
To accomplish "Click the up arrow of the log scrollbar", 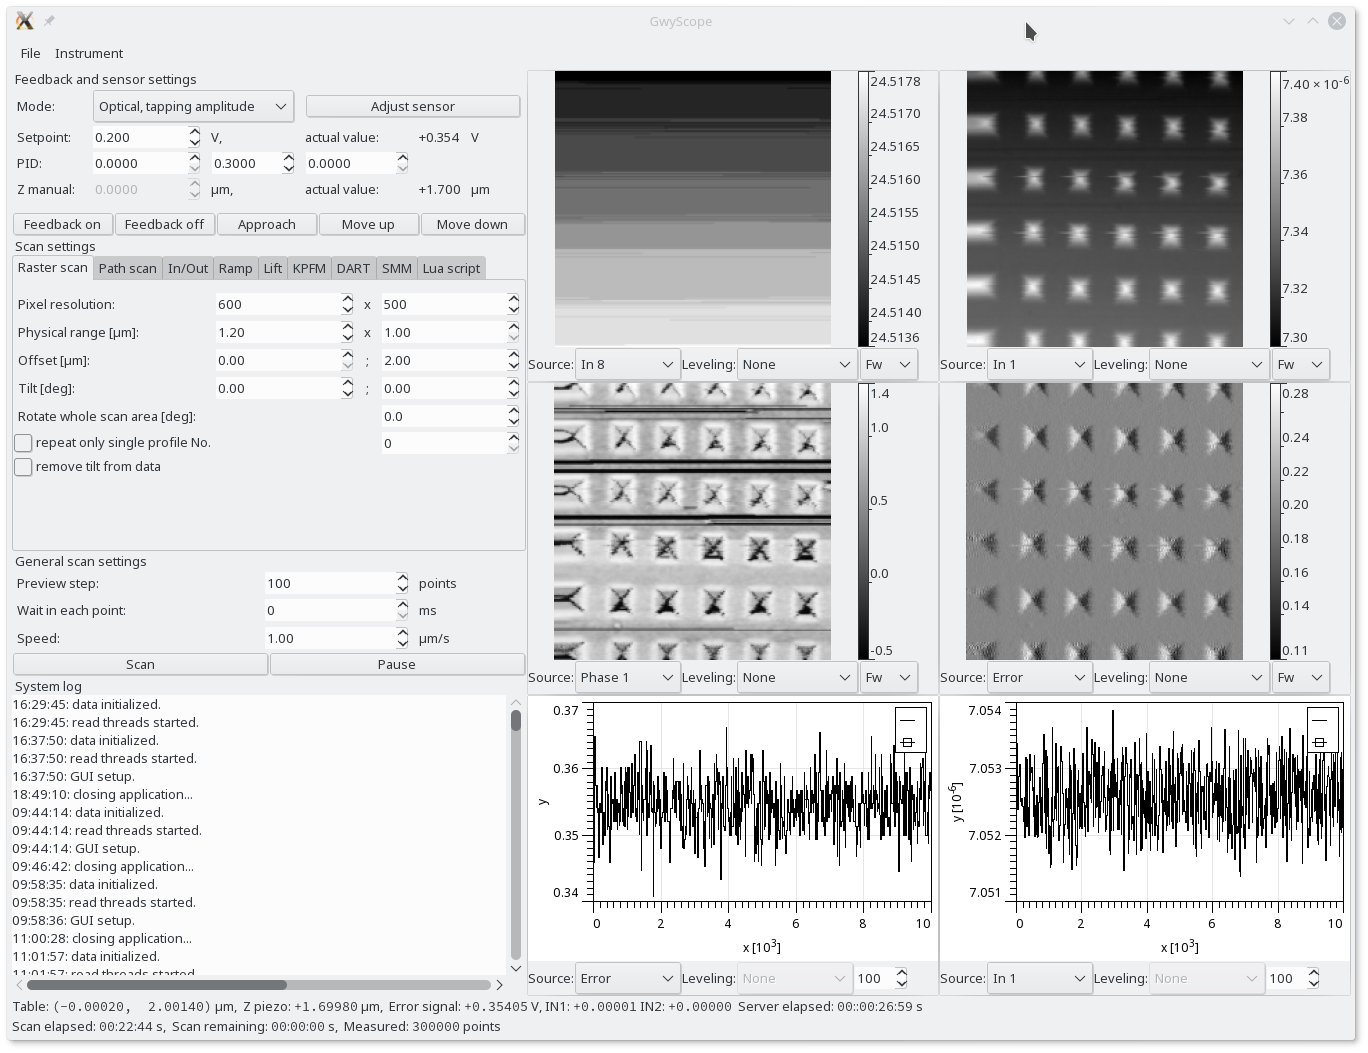I will (x=515, y=701).
